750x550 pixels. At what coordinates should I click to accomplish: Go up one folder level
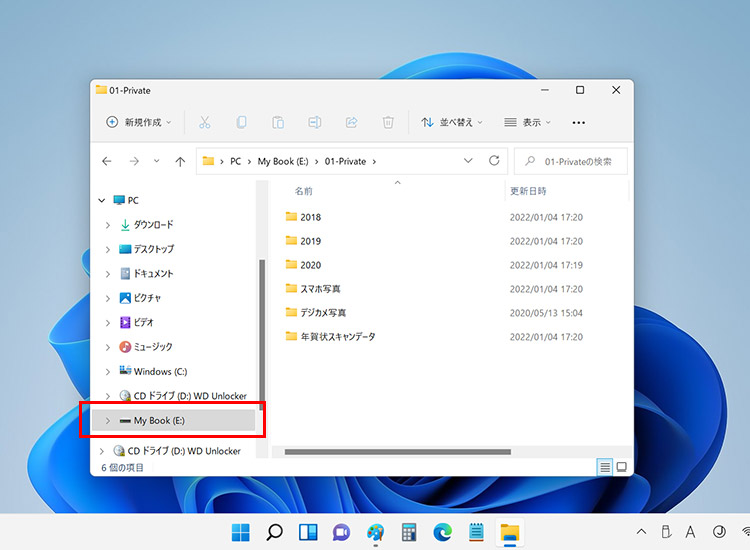pos(180,161)
